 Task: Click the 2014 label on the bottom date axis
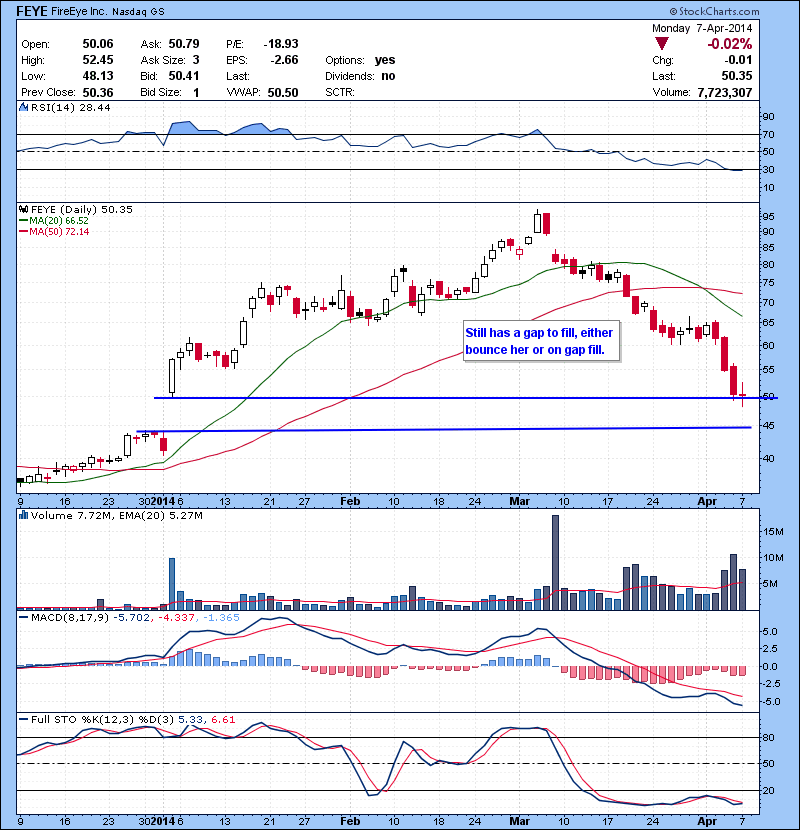163,821
